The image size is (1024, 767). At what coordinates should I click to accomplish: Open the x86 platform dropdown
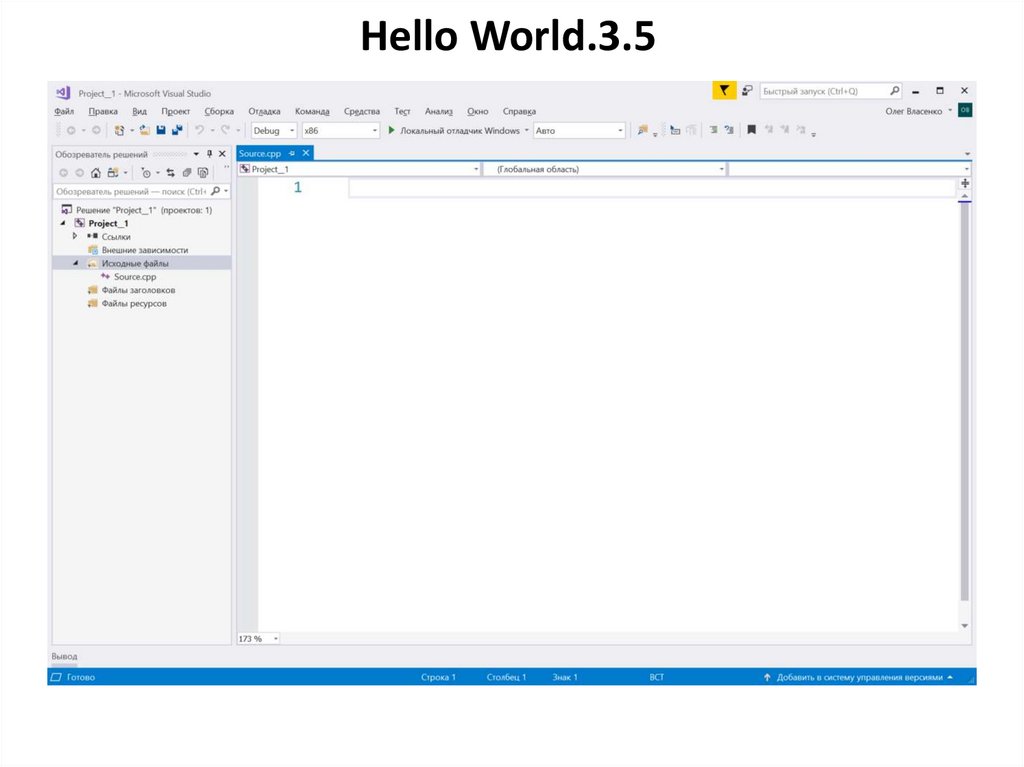tap(340, 131)
